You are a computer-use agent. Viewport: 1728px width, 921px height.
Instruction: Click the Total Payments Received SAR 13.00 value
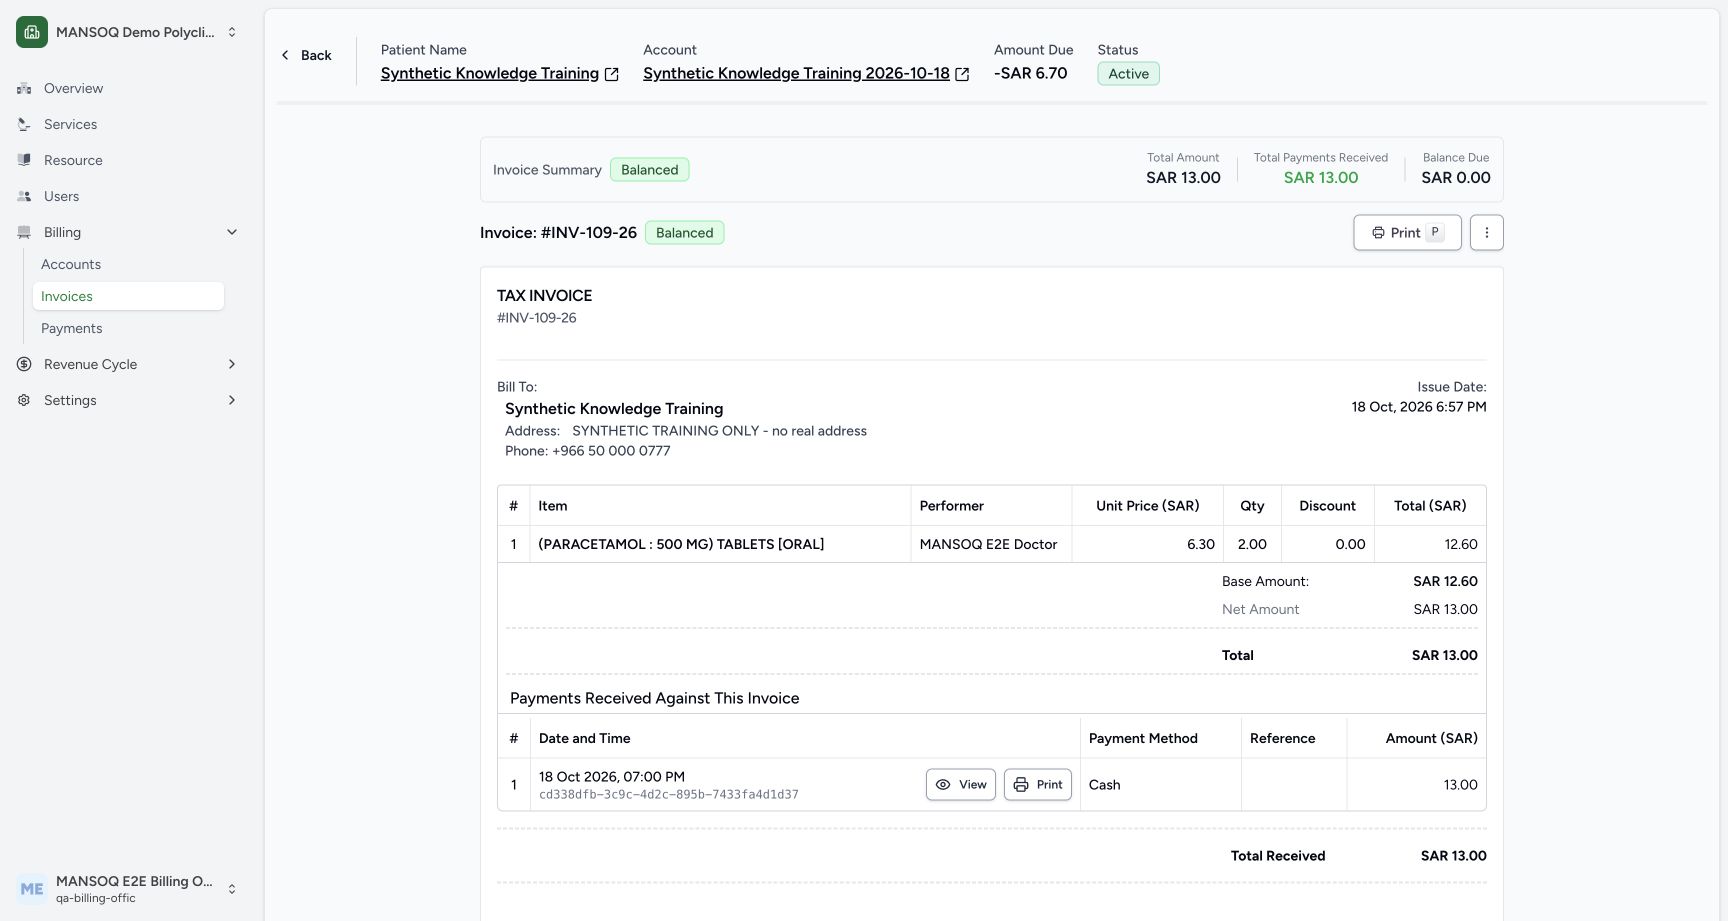tap(1320, 178)
